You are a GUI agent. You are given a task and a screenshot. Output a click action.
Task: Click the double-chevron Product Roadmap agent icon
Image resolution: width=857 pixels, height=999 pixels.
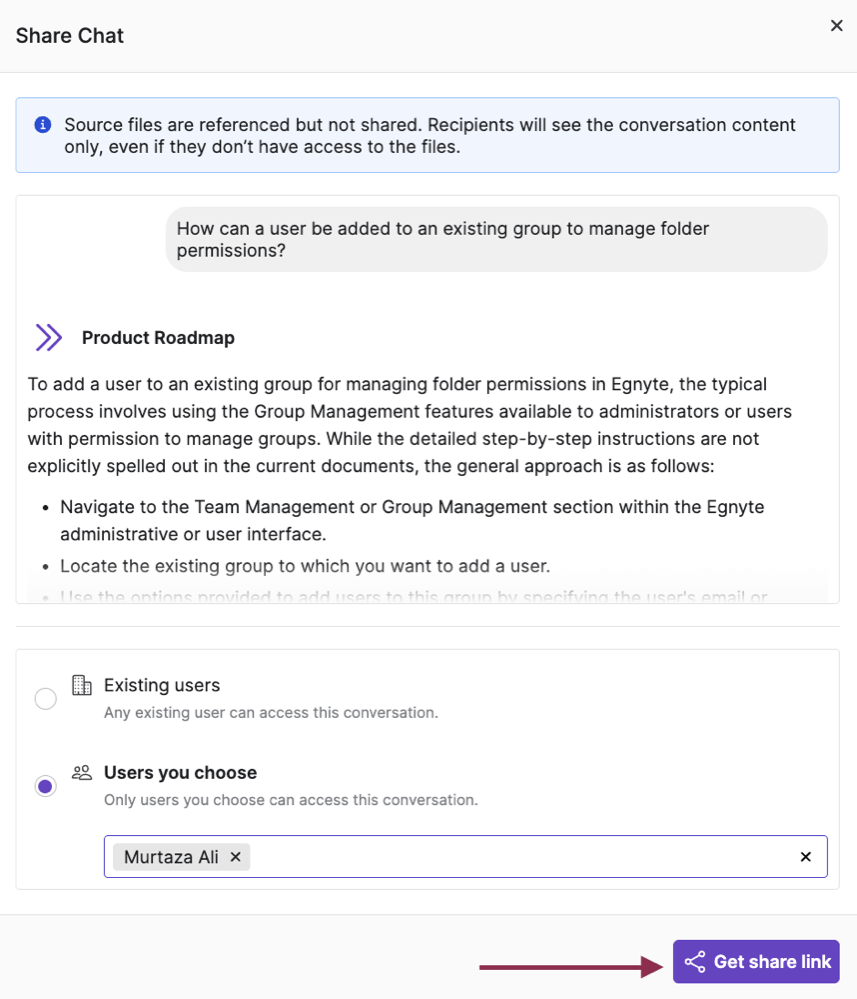[x=47, y=337]
